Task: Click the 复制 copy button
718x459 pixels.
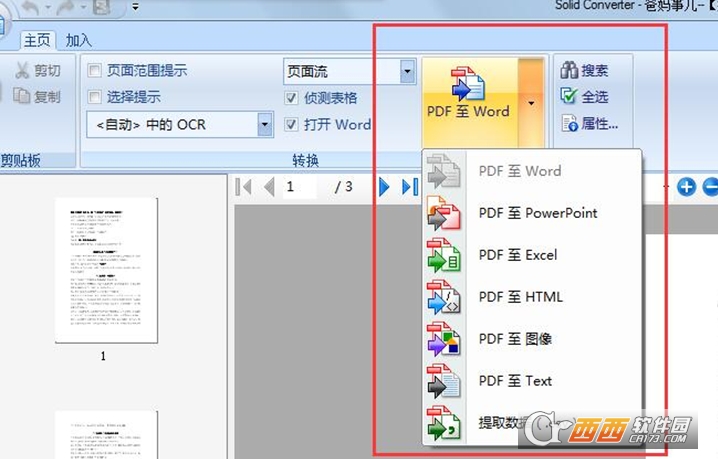Action: click(37, 96)
